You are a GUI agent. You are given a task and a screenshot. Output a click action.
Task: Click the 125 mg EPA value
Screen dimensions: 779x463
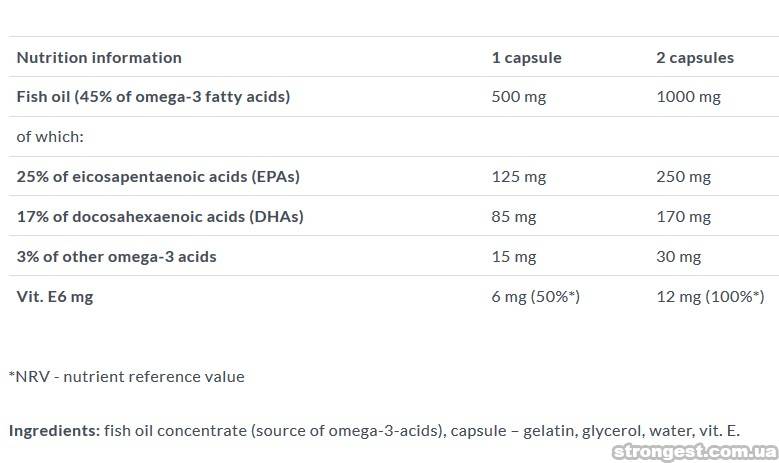pyautogui.click(x=519, y=177)
